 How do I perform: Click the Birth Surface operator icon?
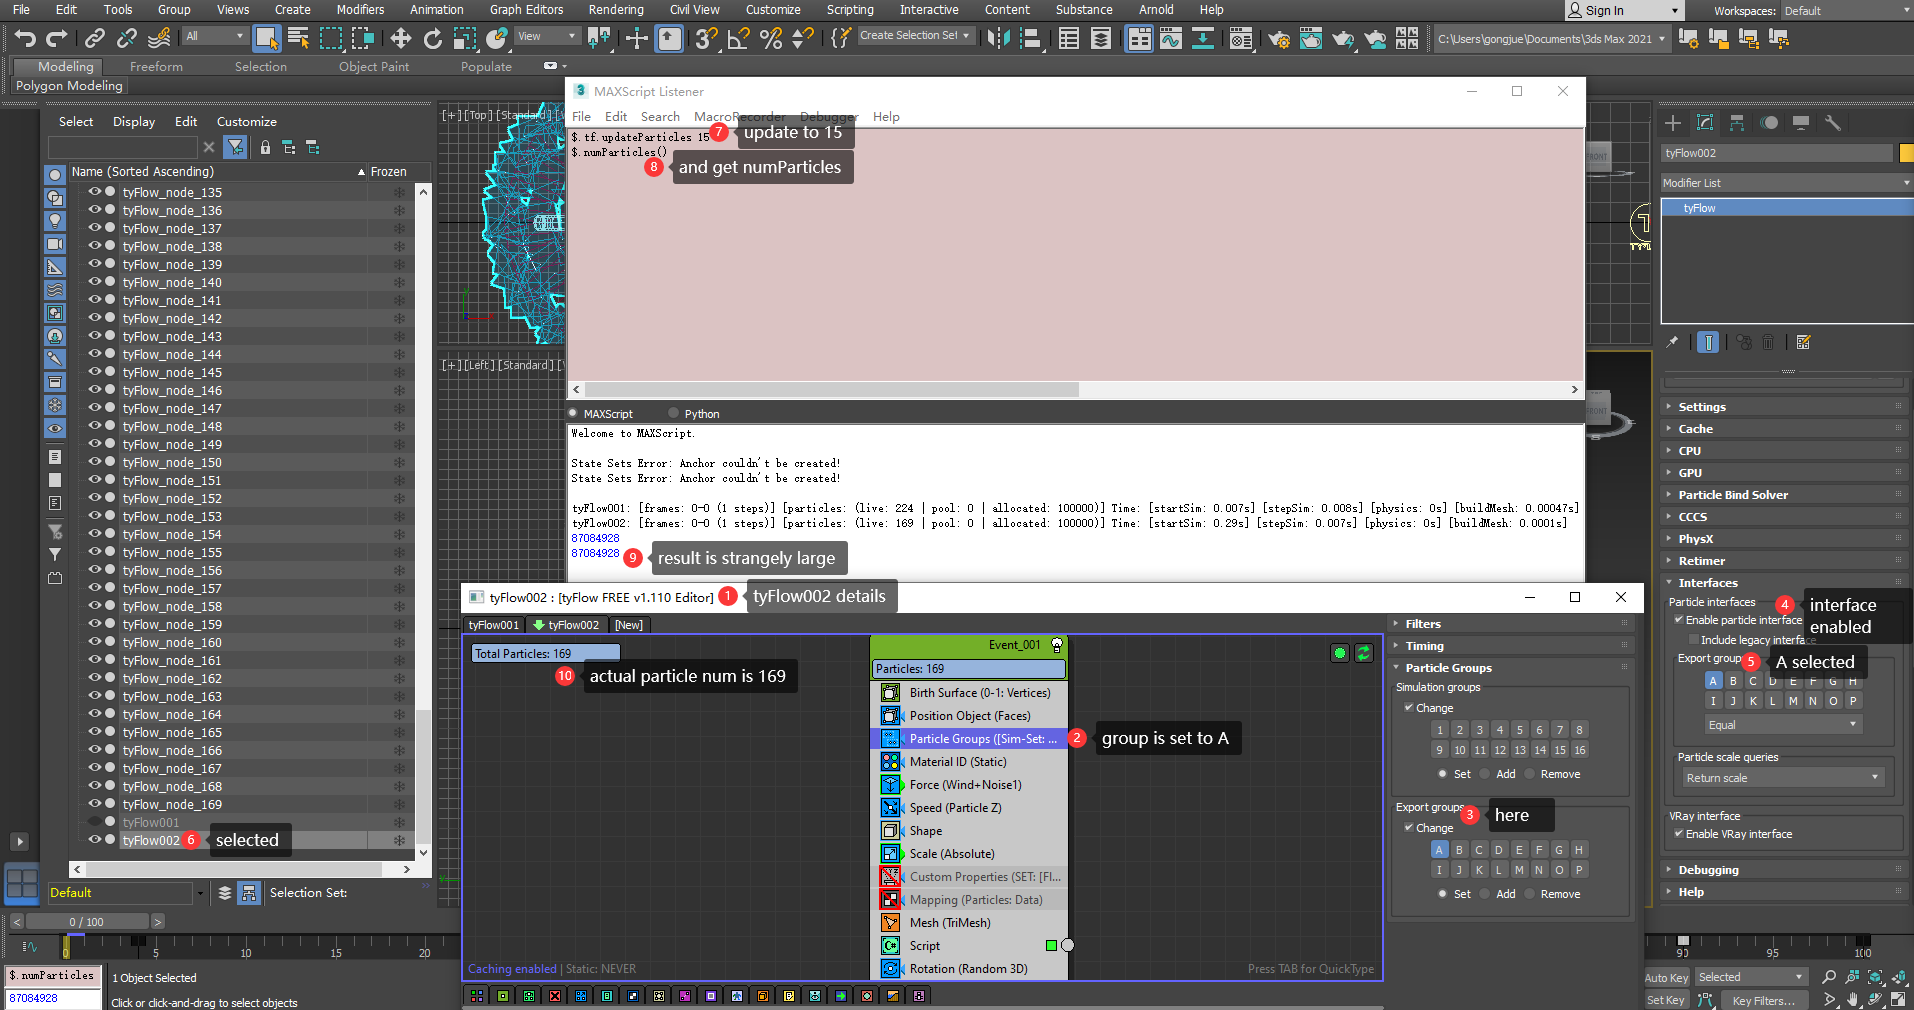890,692
